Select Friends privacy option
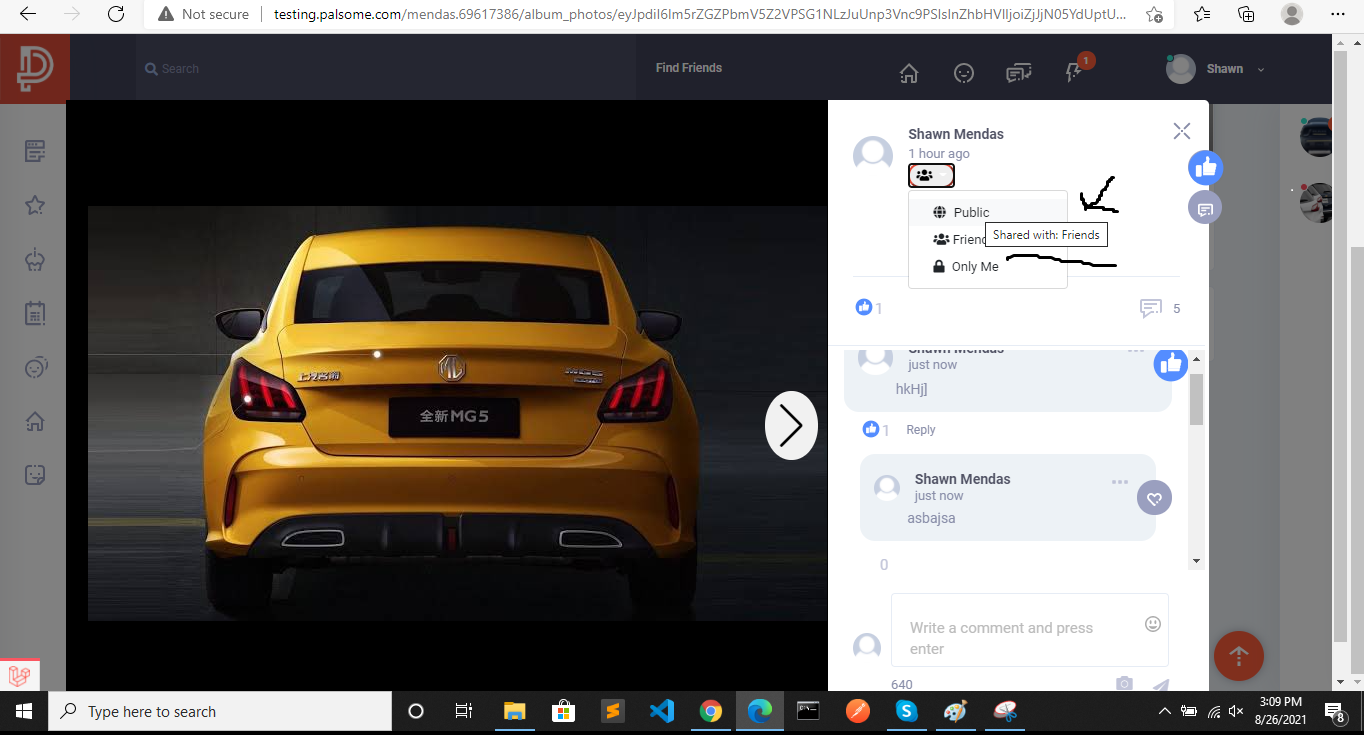This screenshot has height=735, width=1364. coord(988,239)
